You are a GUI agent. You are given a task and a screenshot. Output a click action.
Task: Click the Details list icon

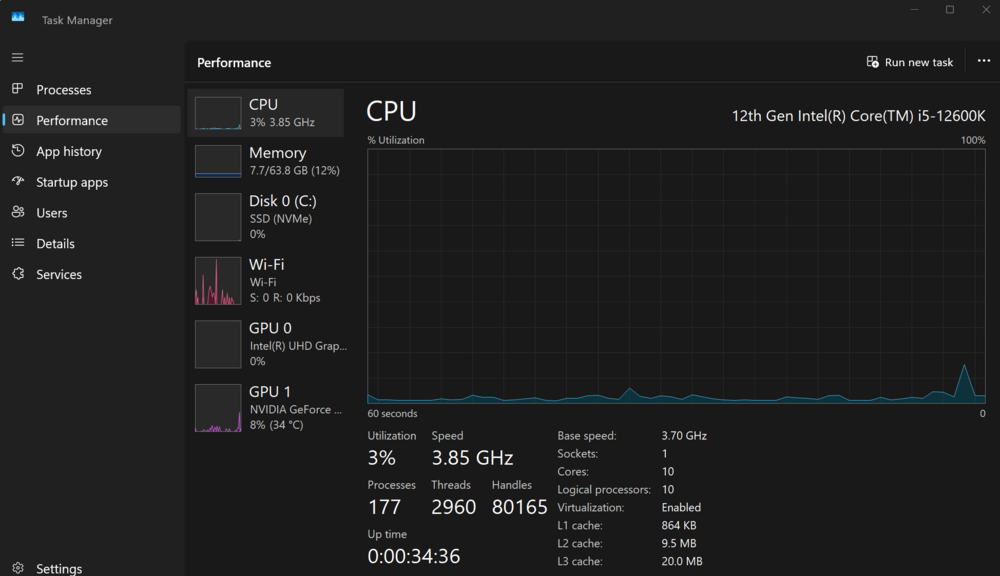(x=18, y=243)
